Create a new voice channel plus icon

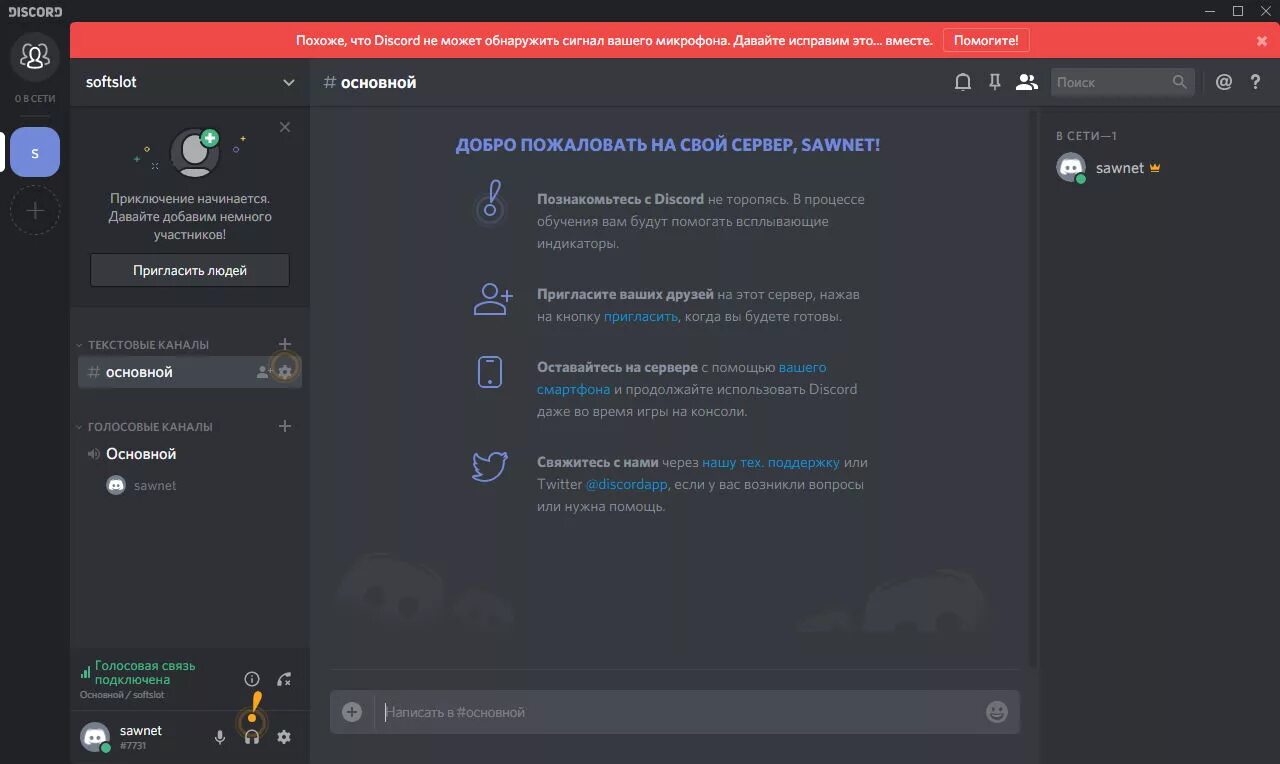[285, 426]
